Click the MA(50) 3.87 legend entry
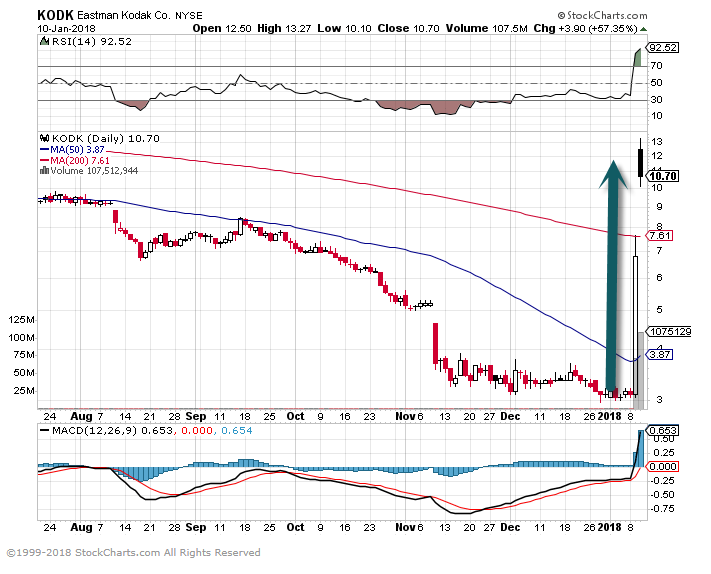The image size is (711, 574). point(77,150)
